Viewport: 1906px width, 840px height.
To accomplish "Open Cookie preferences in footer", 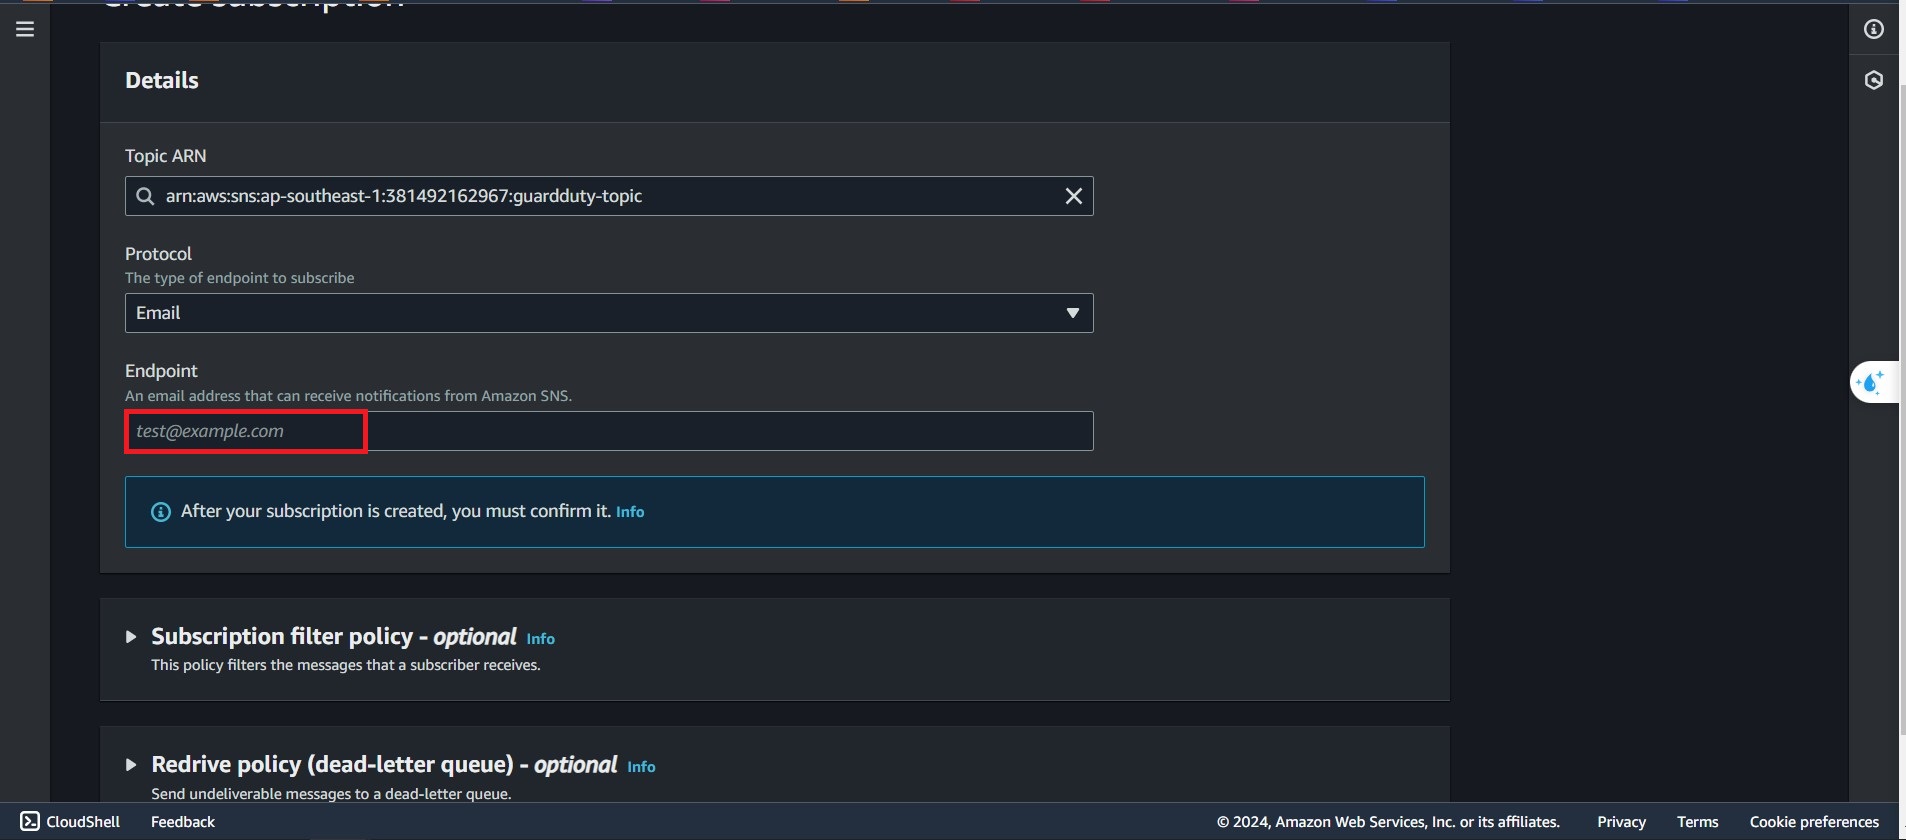I will pyautogui.click(x=1813, y=821).
